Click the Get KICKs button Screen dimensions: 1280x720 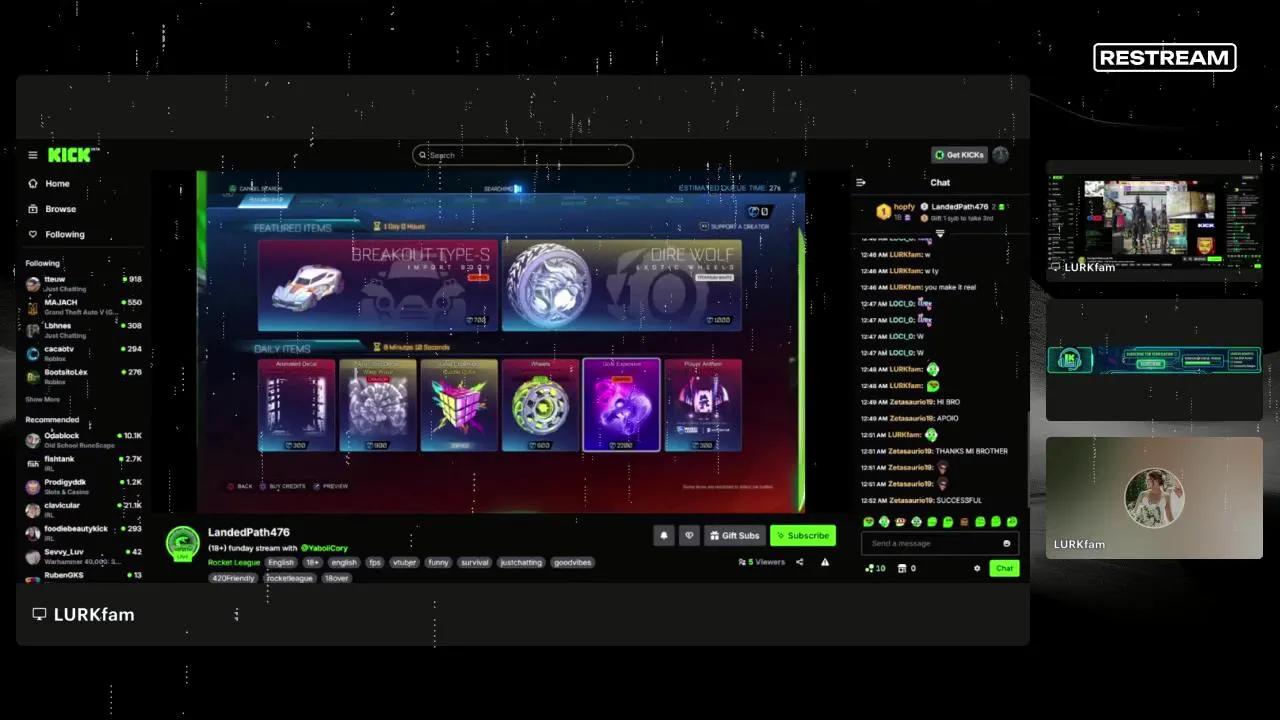click(x=959, y=155)
